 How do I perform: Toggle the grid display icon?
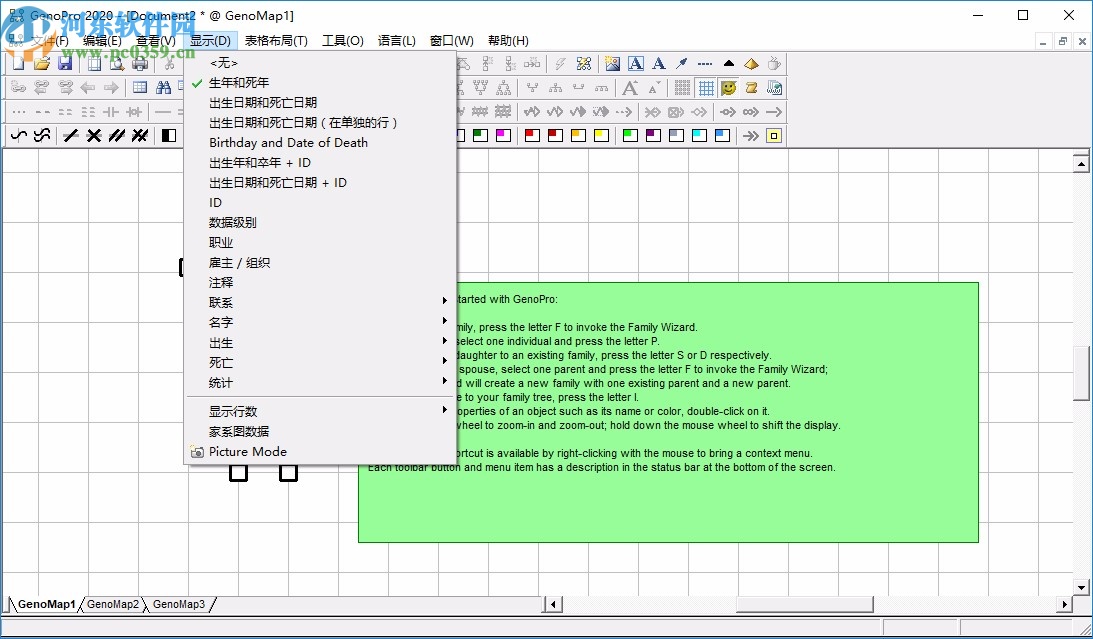704,88
